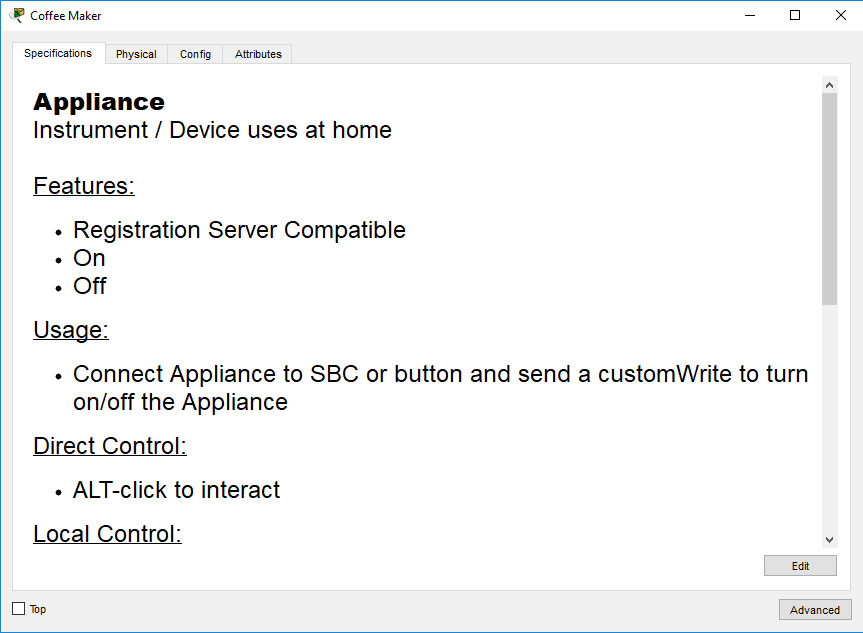Minimize the Coffee Maker window
The height and width of the screenshot is (633, 863).
750,15
